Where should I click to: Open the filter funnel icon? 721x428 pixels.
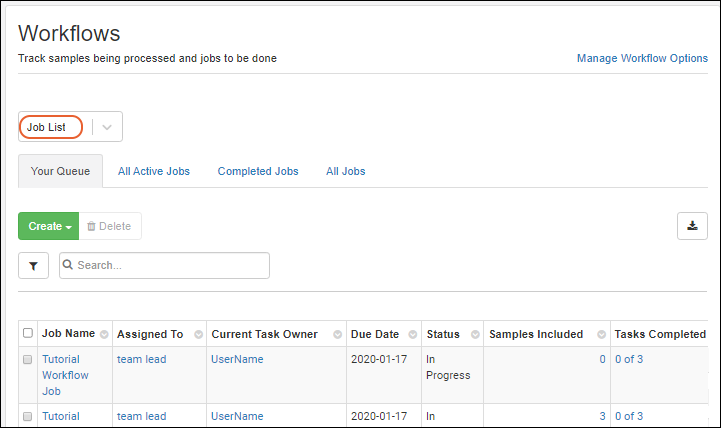pos(33,266)
